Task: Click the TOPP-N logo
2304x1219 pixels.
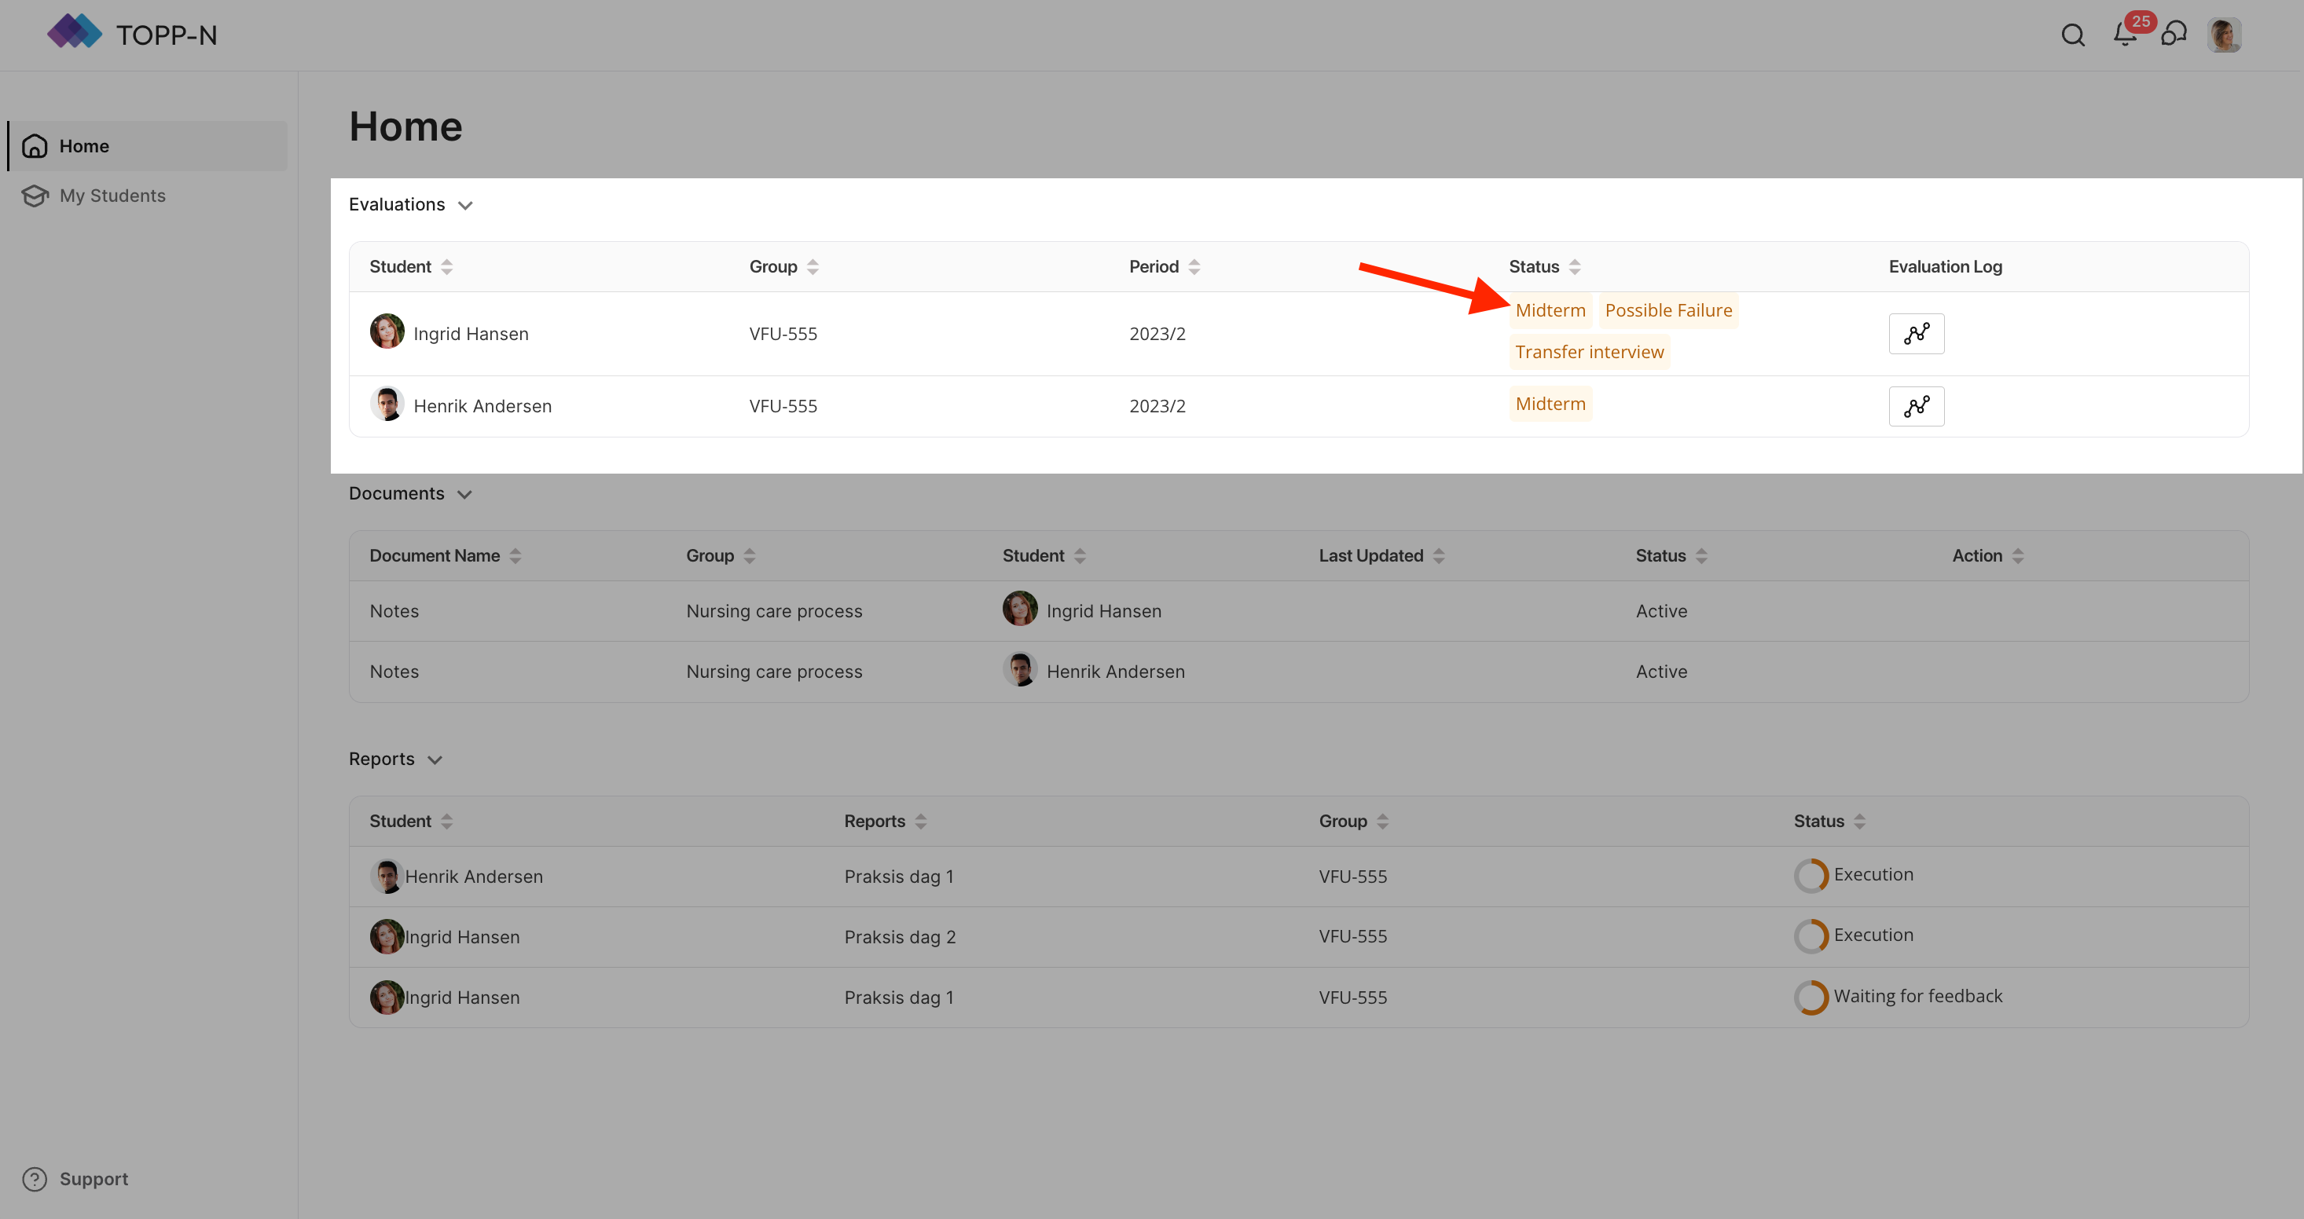Action: pos(76,32)
